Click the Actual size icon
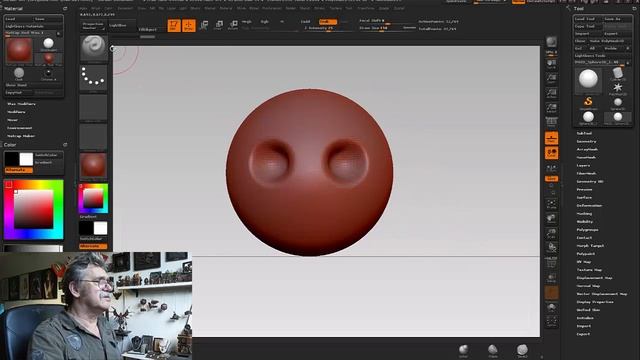640x360 pixels. 551,93
